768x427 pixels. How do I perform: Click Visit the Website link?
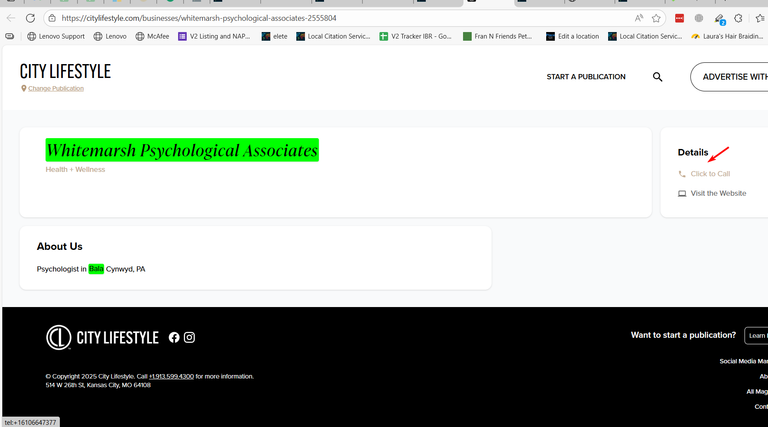coord(719,193)
